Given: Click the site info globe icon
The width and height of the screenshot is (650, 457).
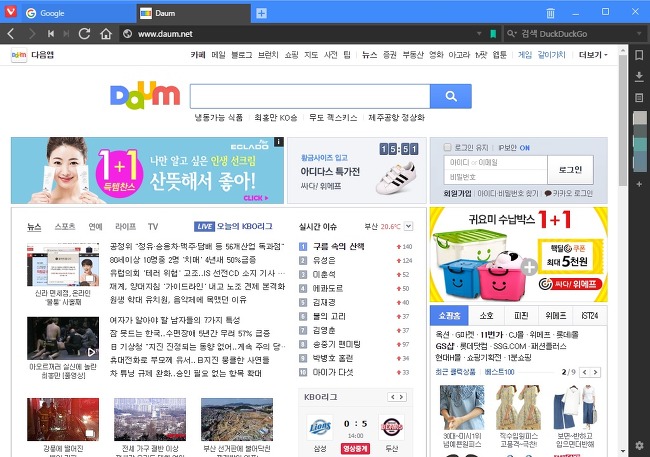Looking at the screenshot, I should coord(128,34).
